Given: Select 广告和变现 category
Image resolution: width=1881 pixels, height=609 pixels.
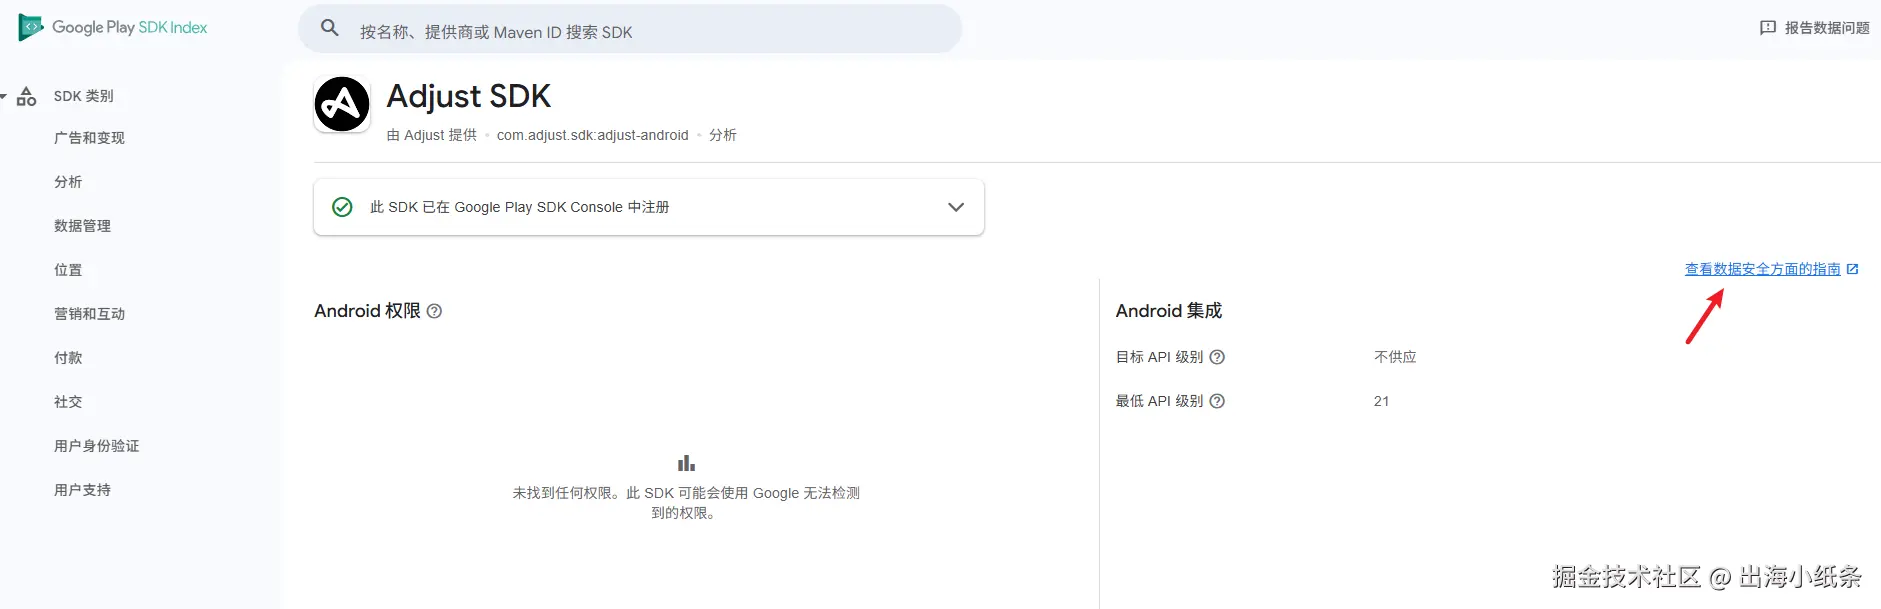Looking at the screenshot, I should pos(89,138).
